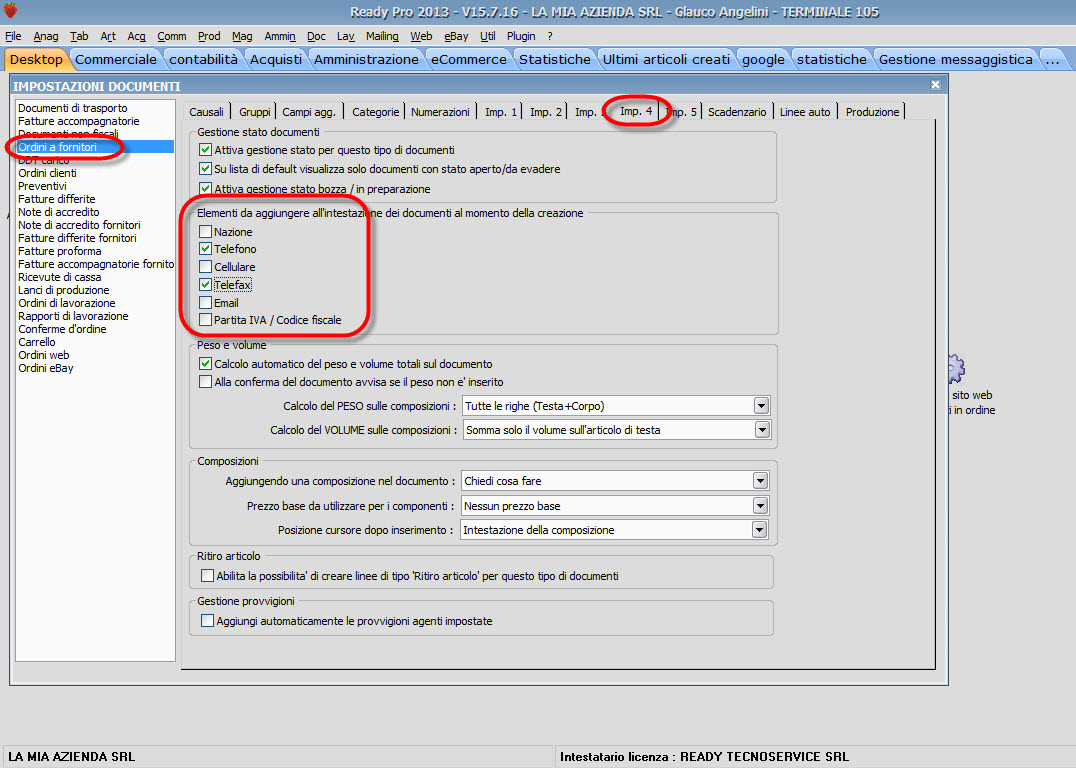This screenshot has width=1076, height=768.
Task: Select 'Ordini web' in document list
Action: 44,356
